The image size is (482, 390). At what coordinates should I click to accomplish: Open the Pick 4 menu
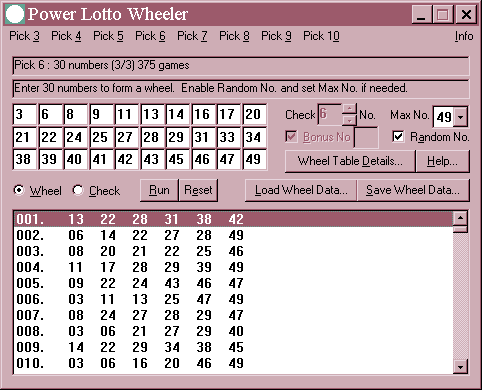click(66, 36)
